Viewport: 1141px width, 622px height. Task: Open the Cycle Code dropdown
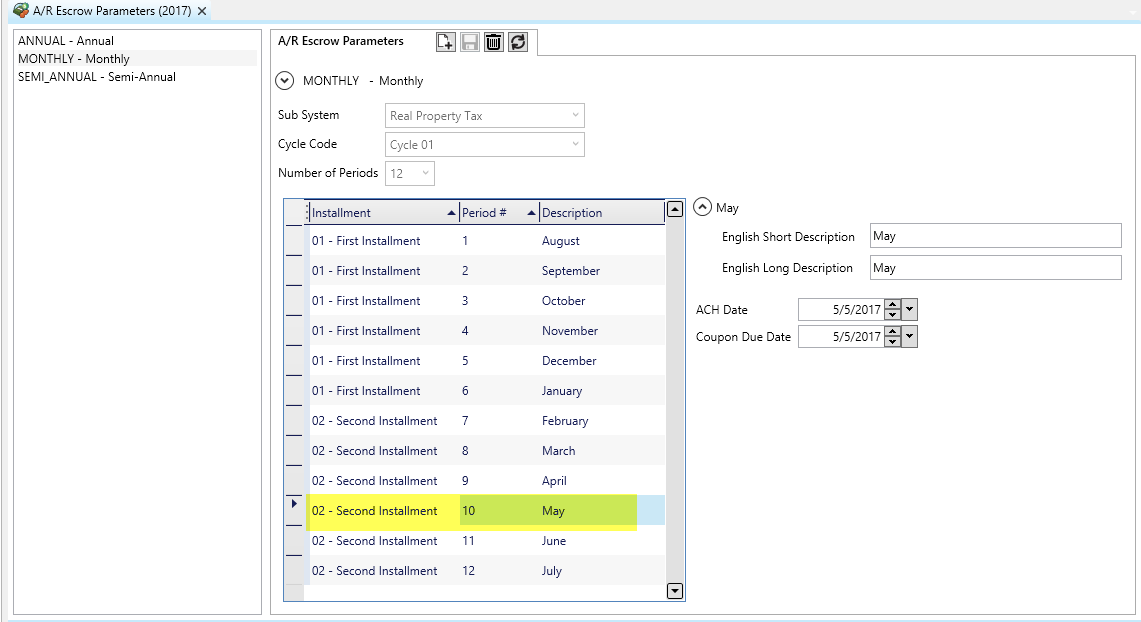click(x=575, y=145)
